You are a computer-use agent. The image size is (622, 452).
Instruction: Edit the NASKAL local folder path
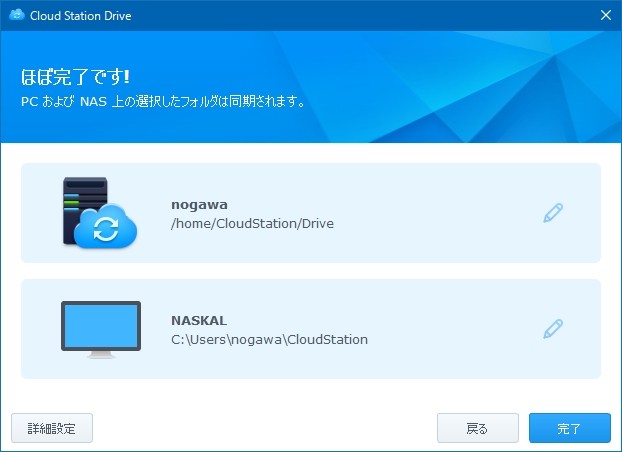(553, 329)
